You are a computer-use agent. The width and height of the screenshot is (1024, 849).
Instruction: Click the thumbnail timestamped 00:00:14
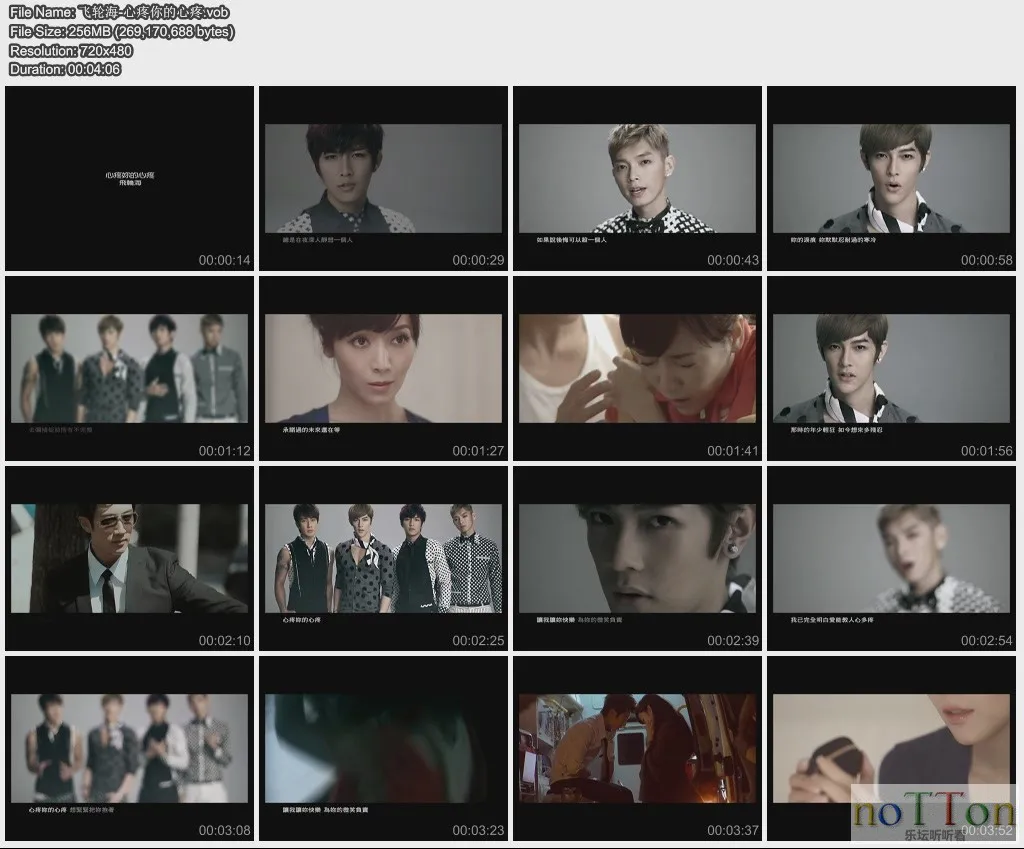click(130, 178)
